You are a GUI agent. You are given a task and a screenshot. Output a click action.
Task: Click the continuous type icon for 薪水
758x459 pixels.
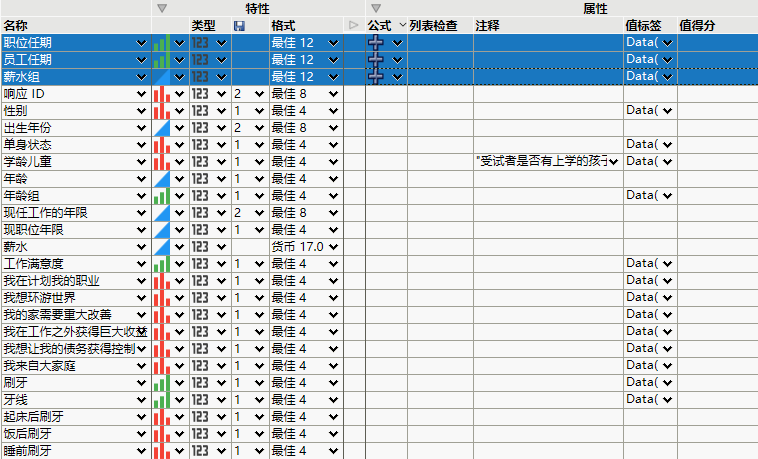pos(162,247)
